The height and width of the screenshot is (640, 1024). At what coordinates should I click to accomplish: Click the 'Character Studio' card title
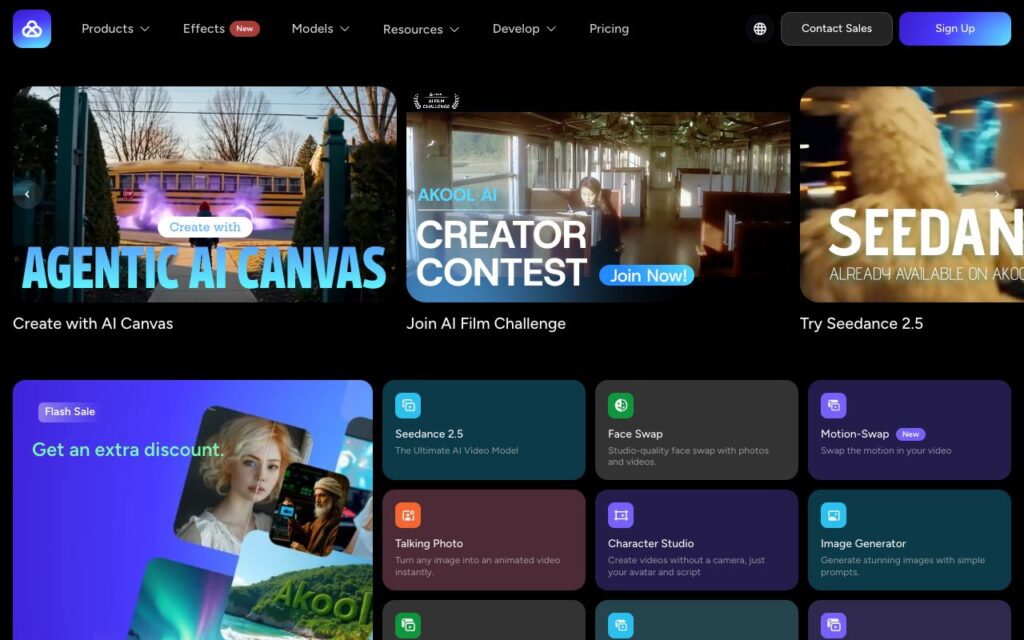[x=650, y=543]
